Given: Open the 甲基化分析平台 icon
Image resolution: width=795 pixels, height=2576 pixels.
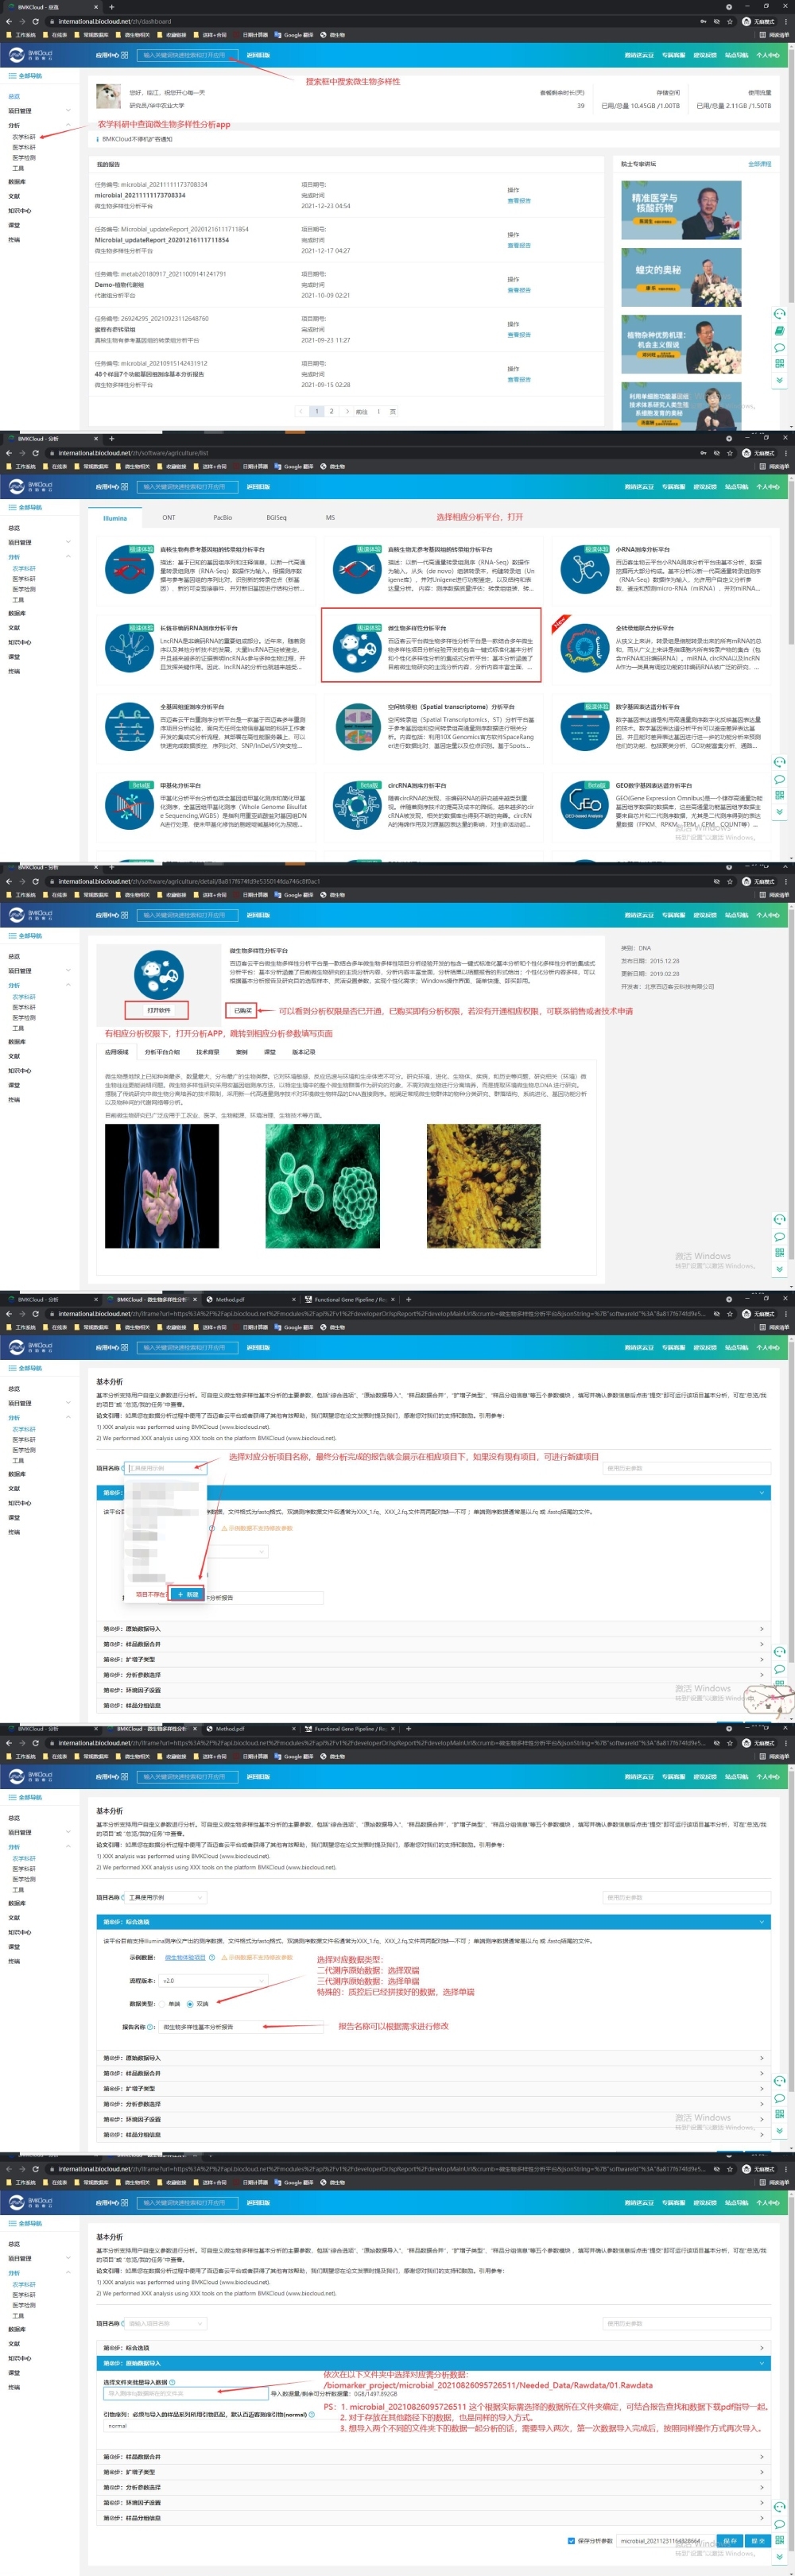Looking at the screenshot, I should click(129, 805).
